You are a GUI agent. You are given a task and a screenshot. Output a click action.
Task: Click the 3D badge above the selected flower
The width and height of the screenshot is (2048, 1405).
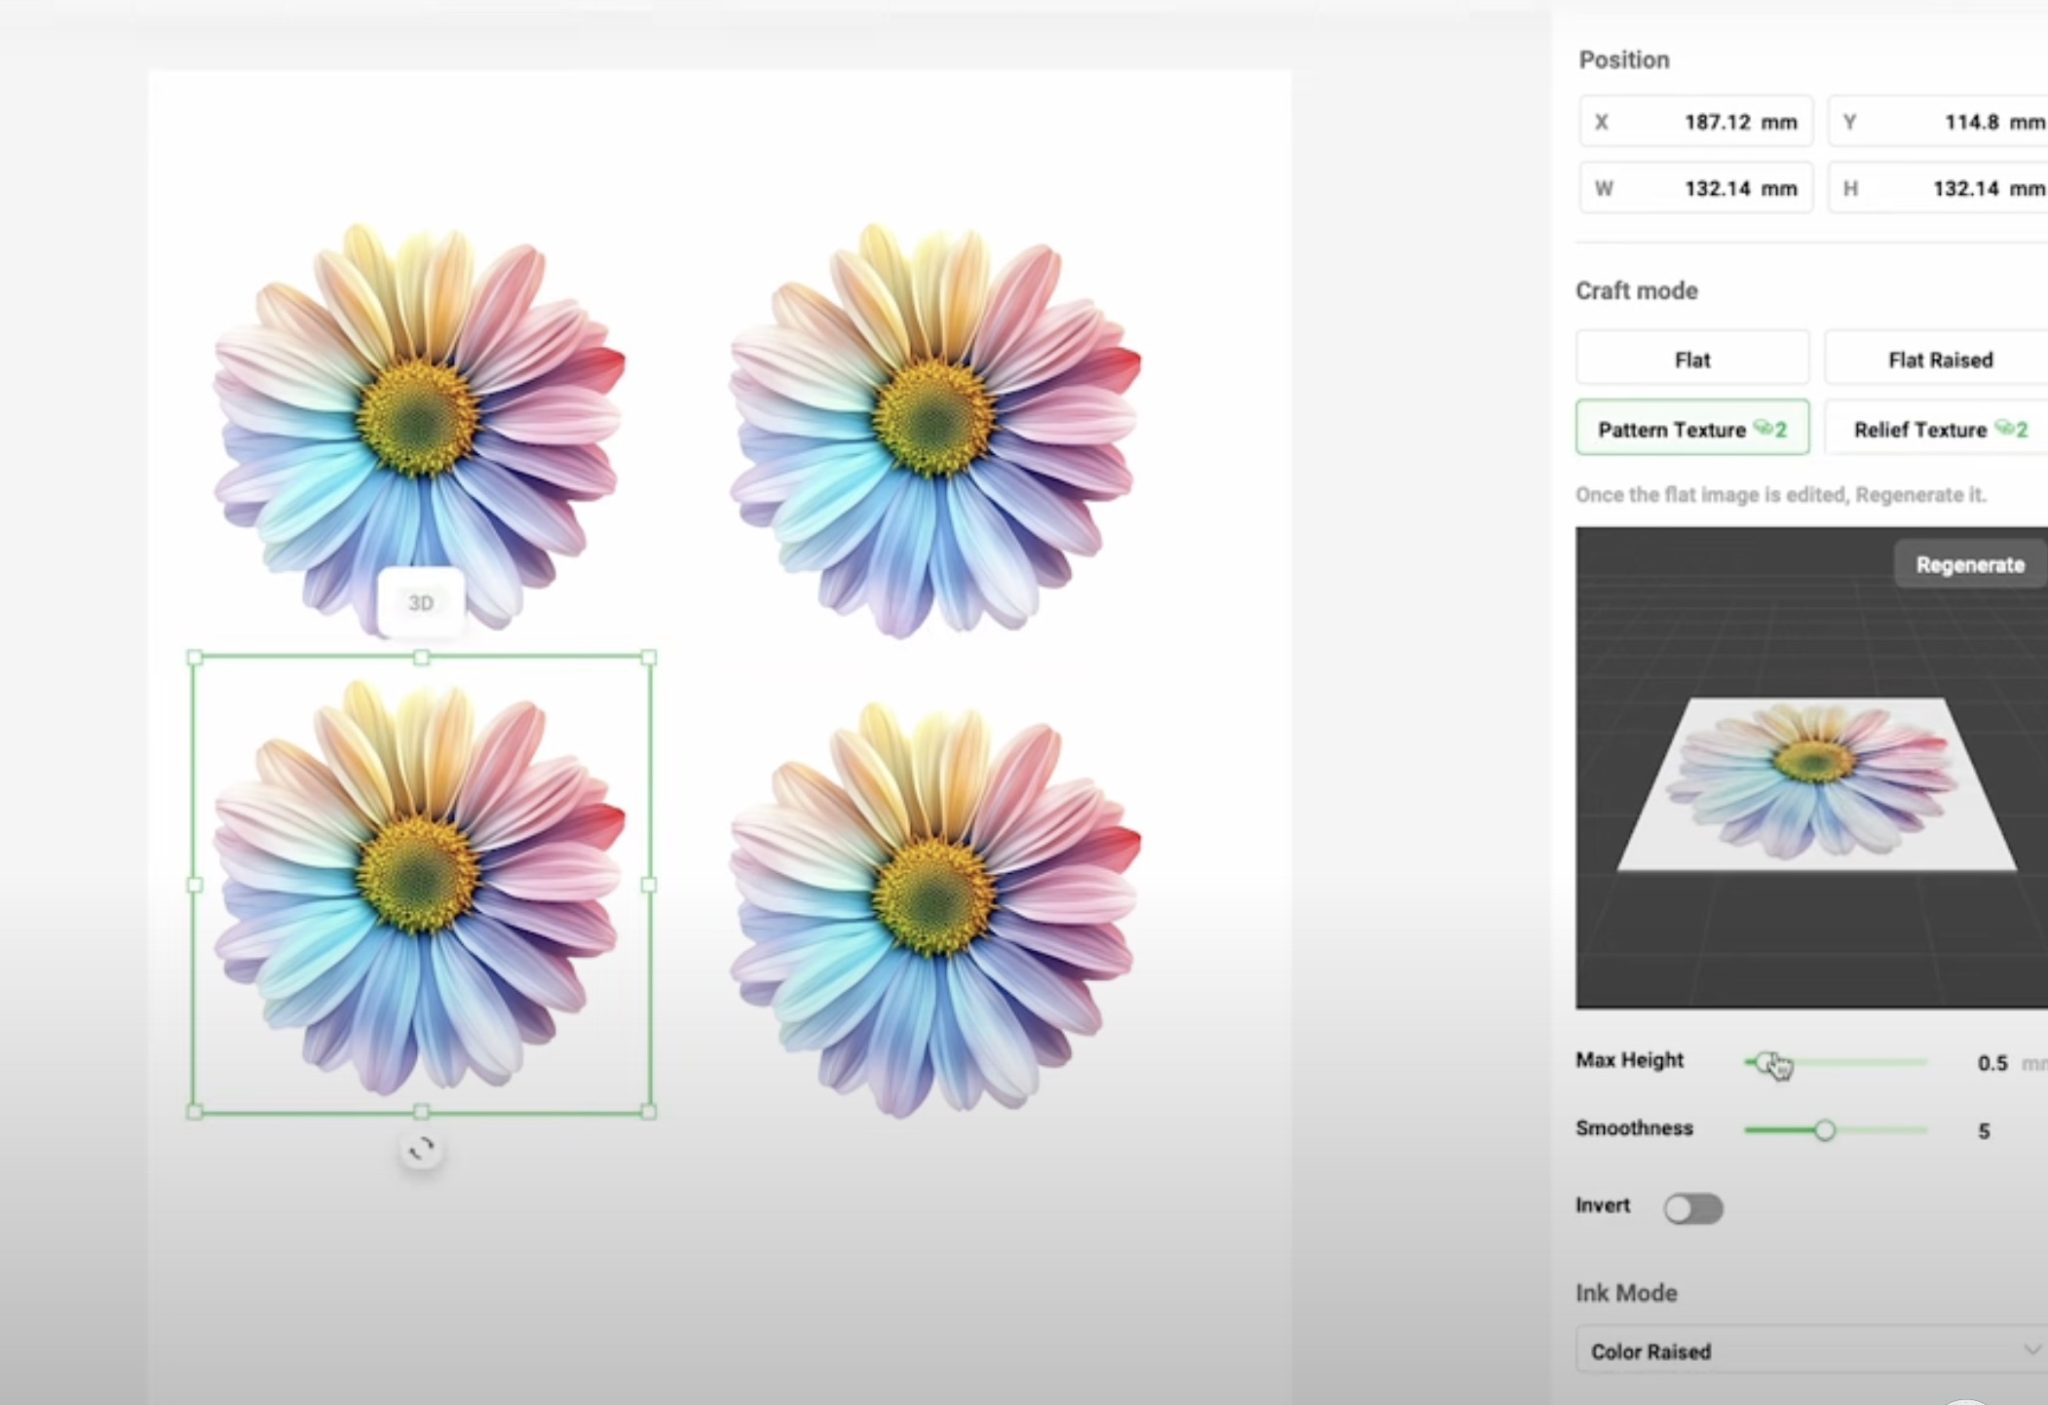click(421, 601)
